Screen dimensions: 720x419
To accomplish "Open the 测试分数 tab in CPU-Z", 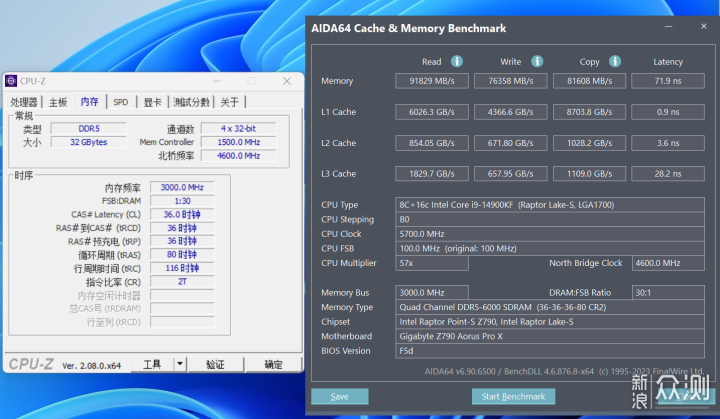I will [191, 102].
